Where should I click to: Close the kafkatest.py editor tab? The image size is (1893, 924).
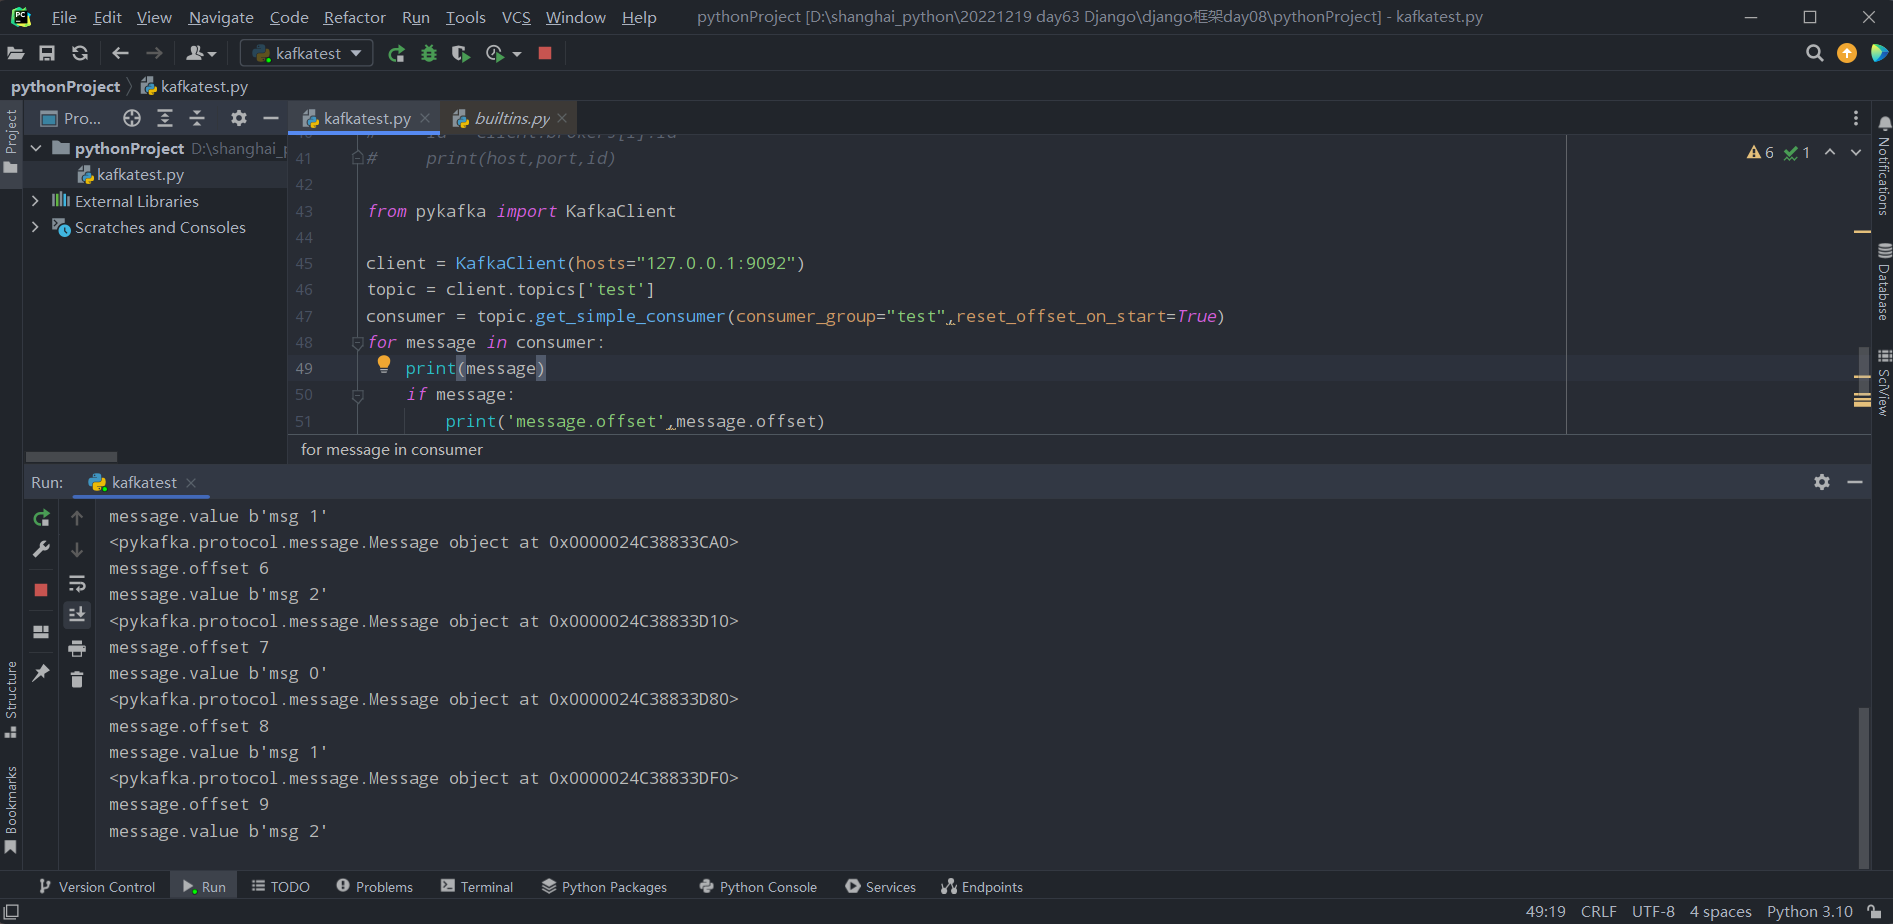coord(425,118)
